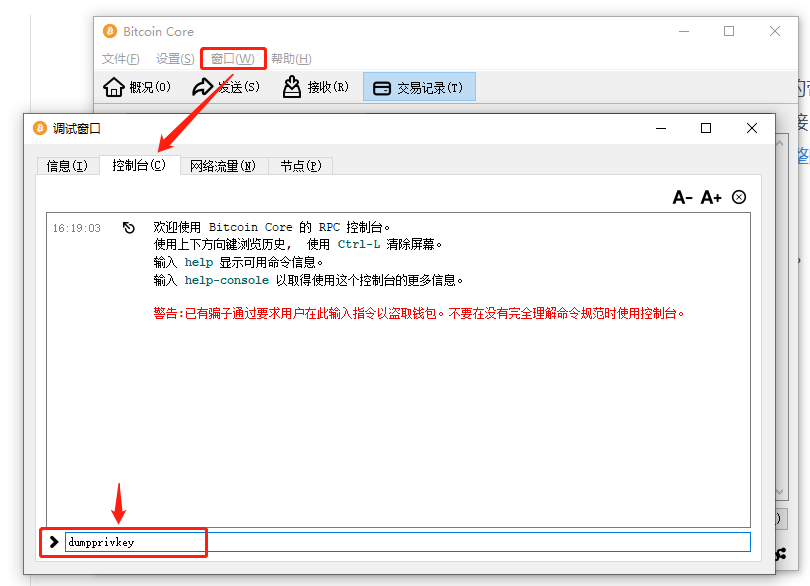
Task: Click the network activity icon at bottom right
Action: [x=780, y=553]
